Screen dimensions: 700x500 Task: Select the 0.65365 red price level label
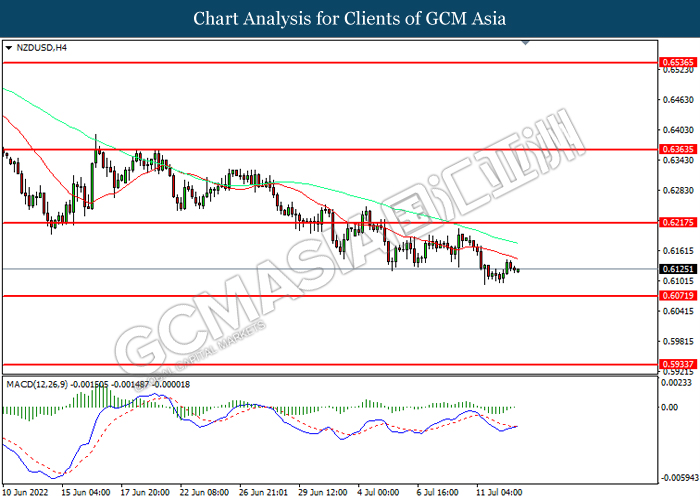677,62
